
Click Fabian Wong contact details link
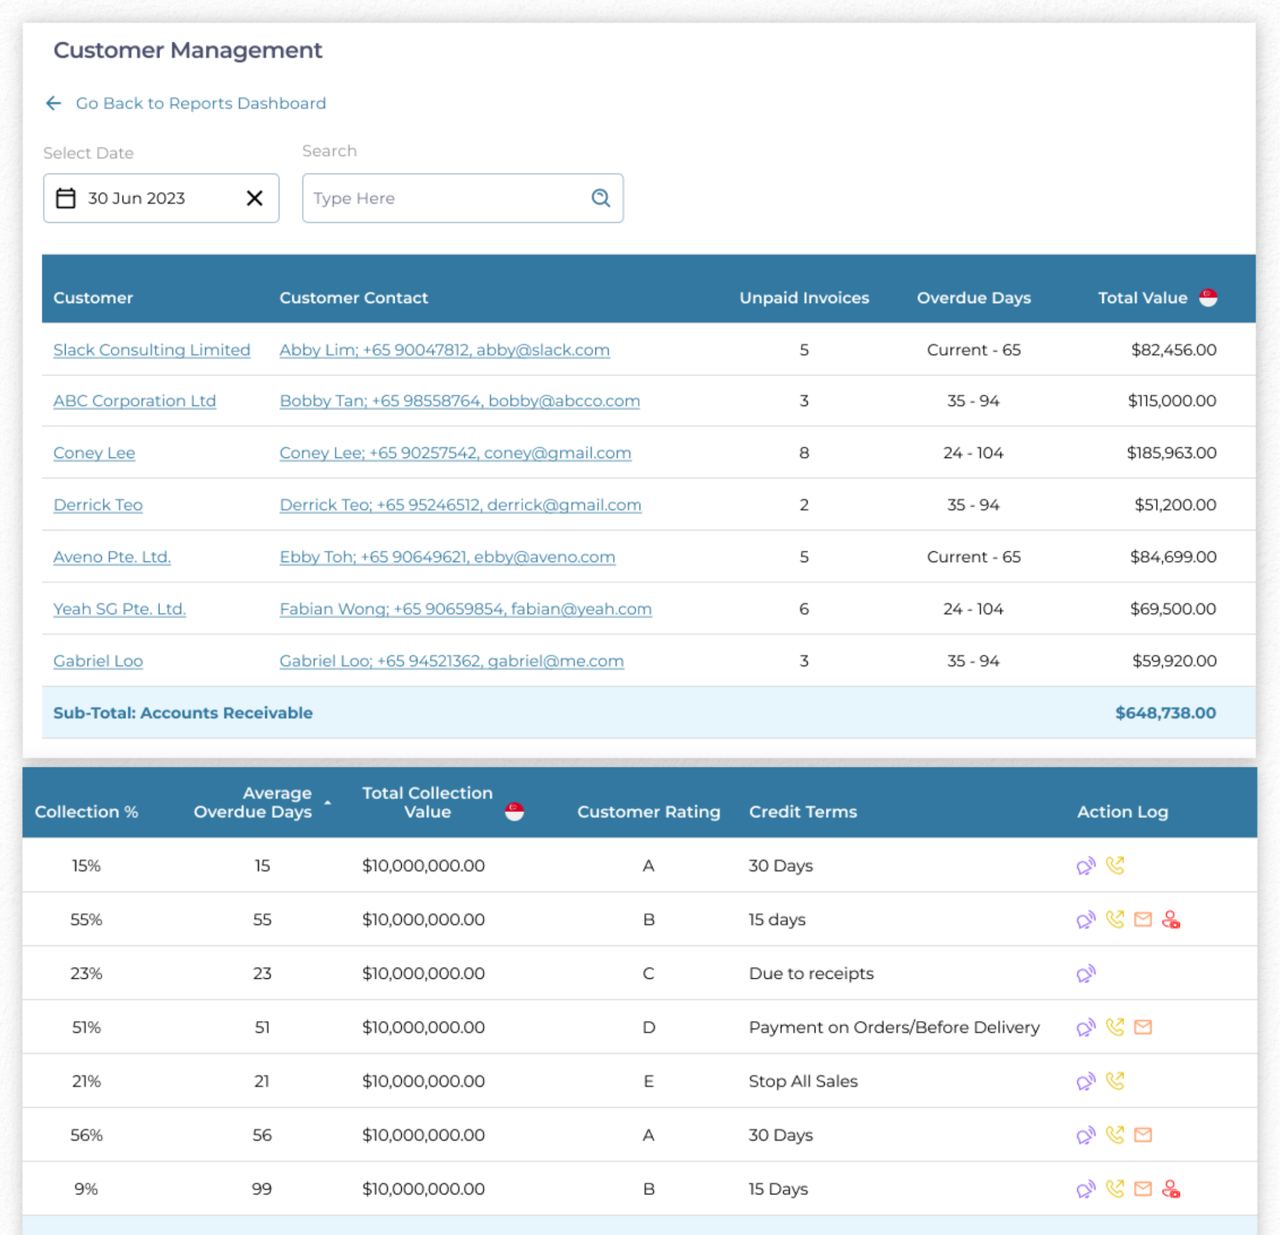[x=466, y=609]
